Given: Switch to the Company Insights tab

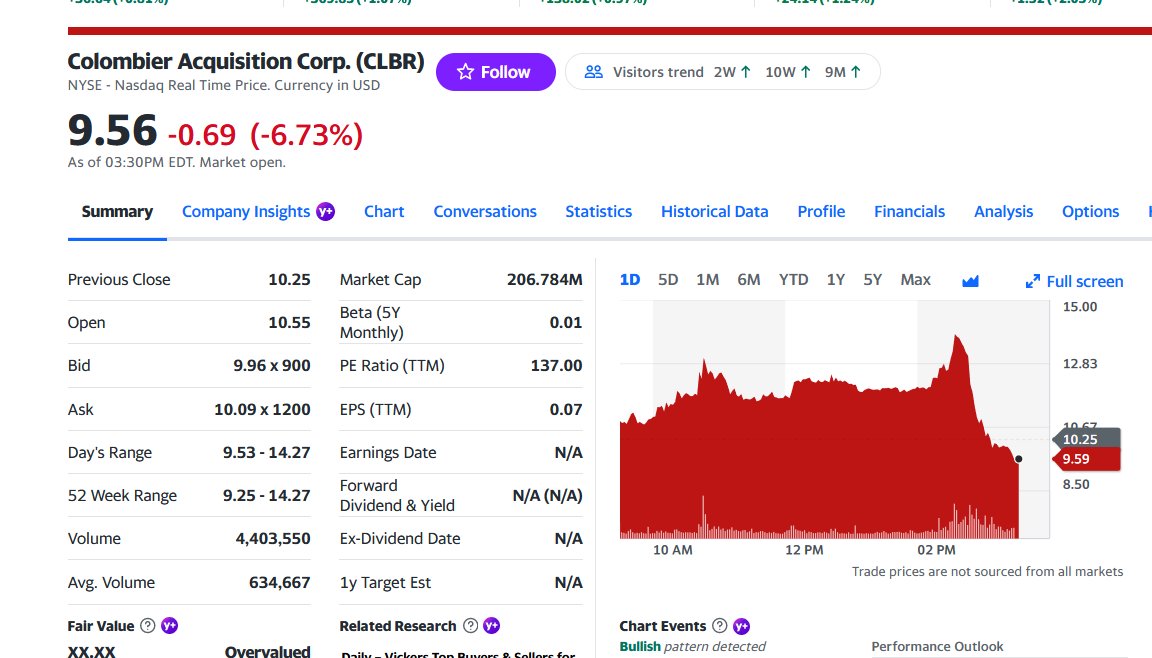Looking at the screenshot, I should [x=259, y=212].
